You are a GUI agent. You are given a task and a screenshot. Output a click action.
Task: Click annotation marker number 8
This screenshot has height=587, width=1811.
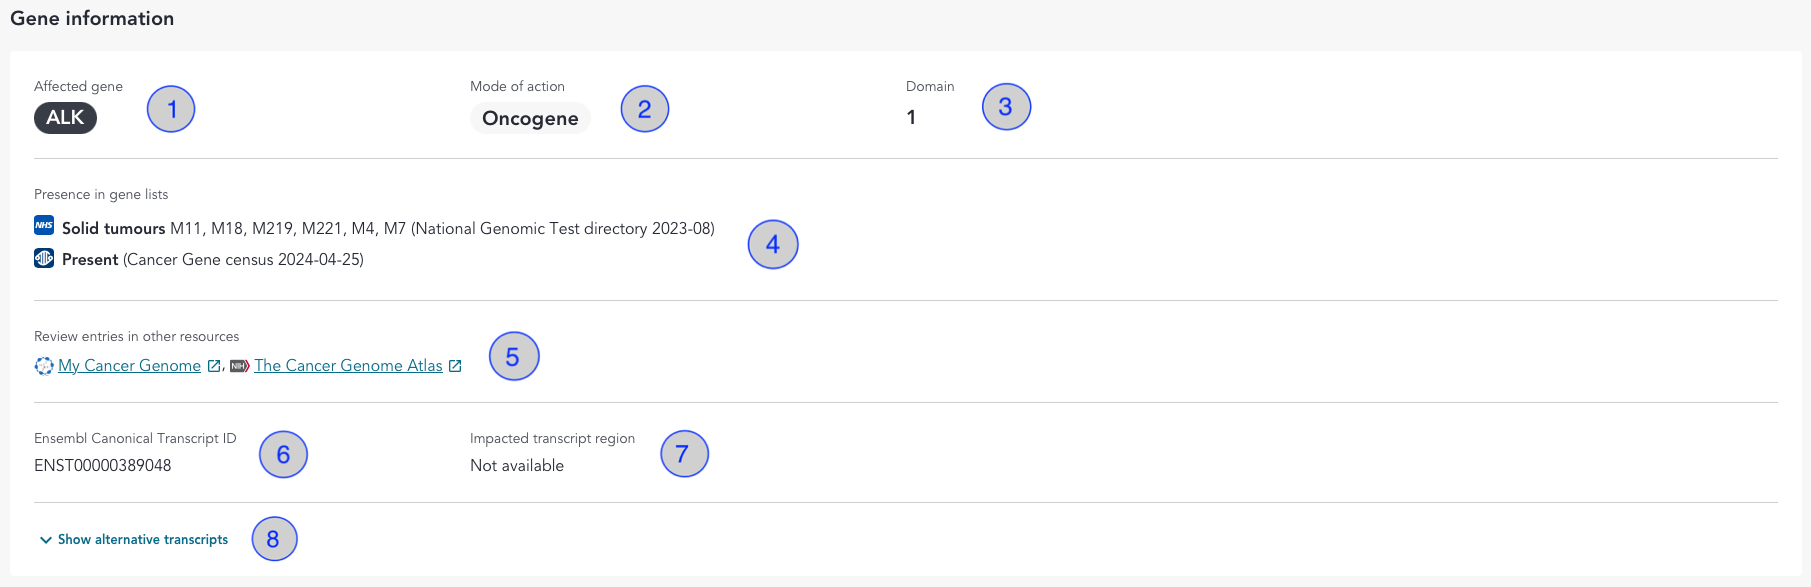[x=274, y=539]
